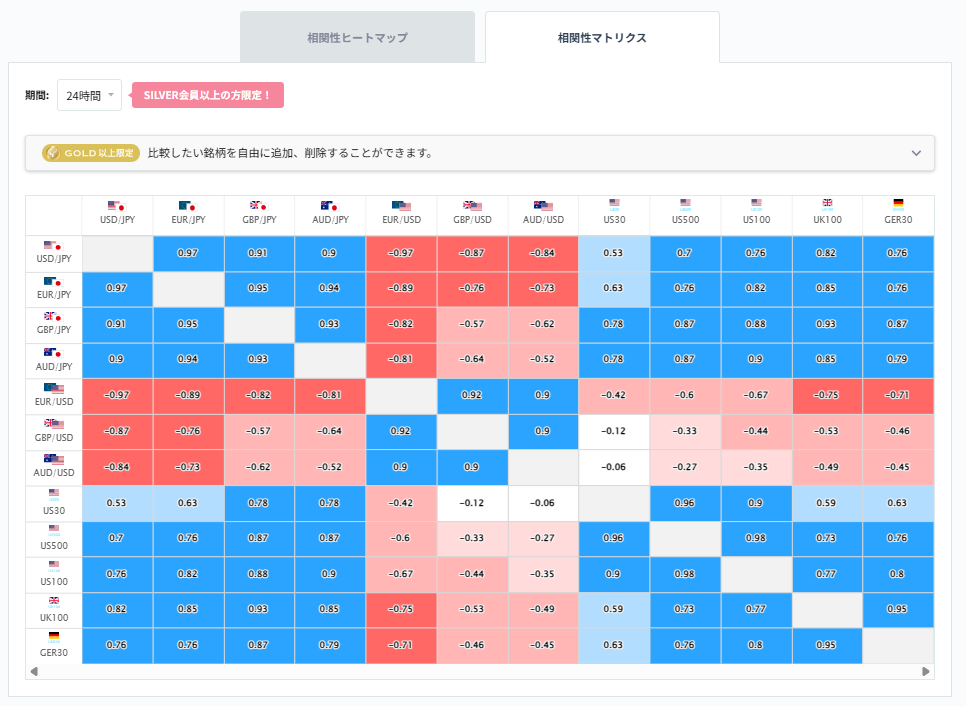Viewport: 966px width, 706px height.
Task: Click the 0.97 USD/JPY-EUR/JPY correlation cell
Action: pos(188,253)
